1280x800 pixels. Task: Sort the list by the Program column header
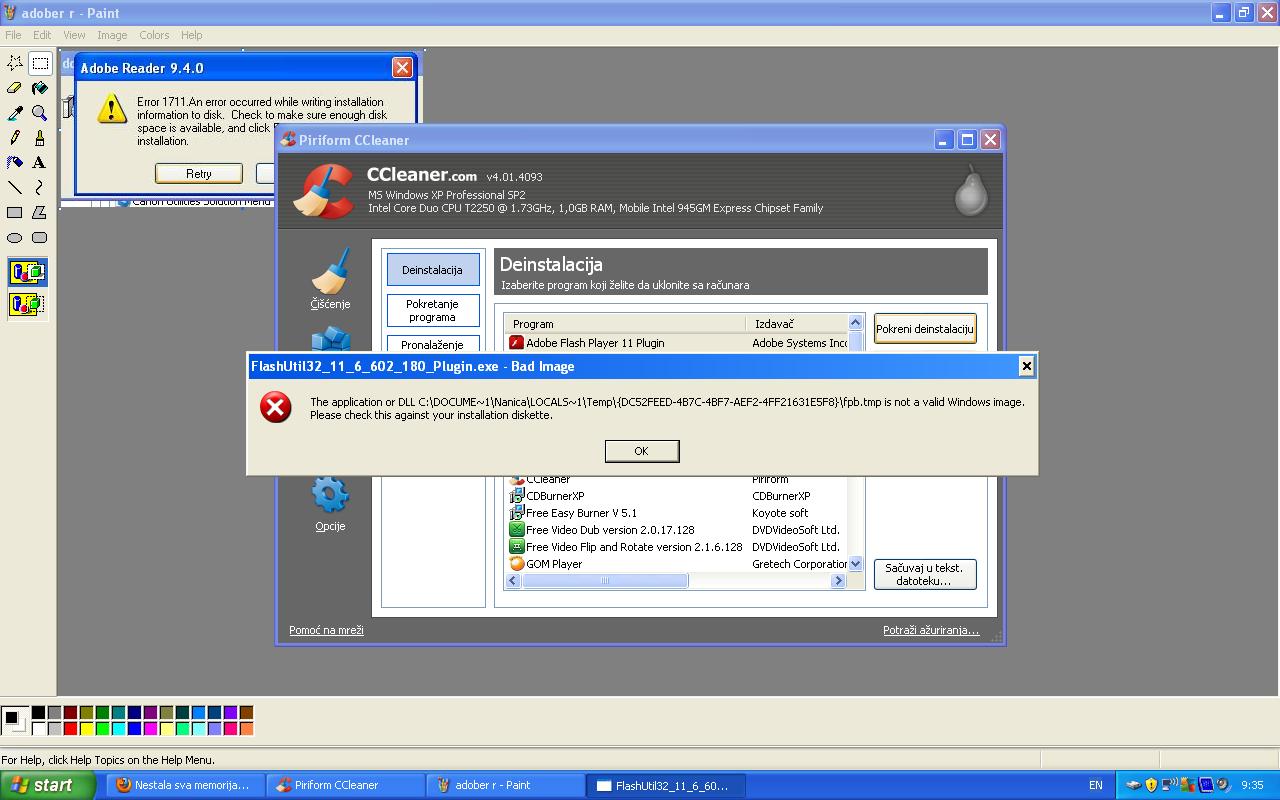627,324
